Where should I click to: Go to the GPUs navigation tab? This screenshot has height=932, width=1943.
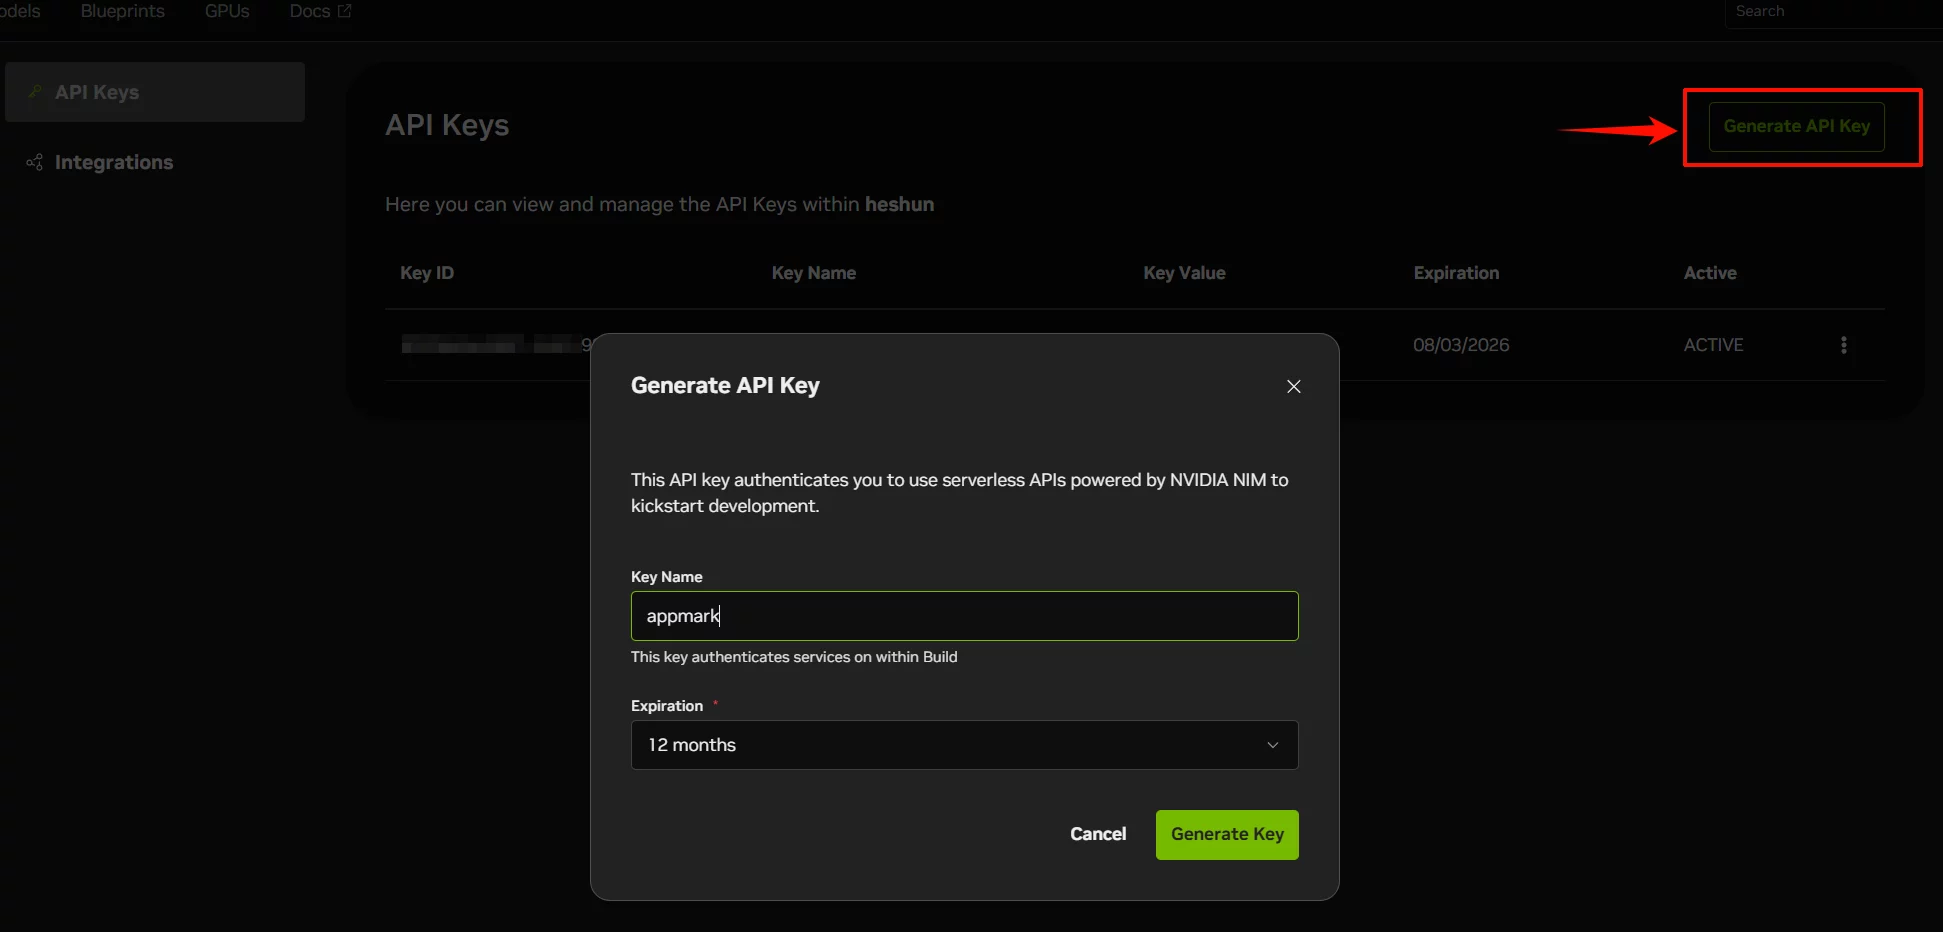point(227,11)
